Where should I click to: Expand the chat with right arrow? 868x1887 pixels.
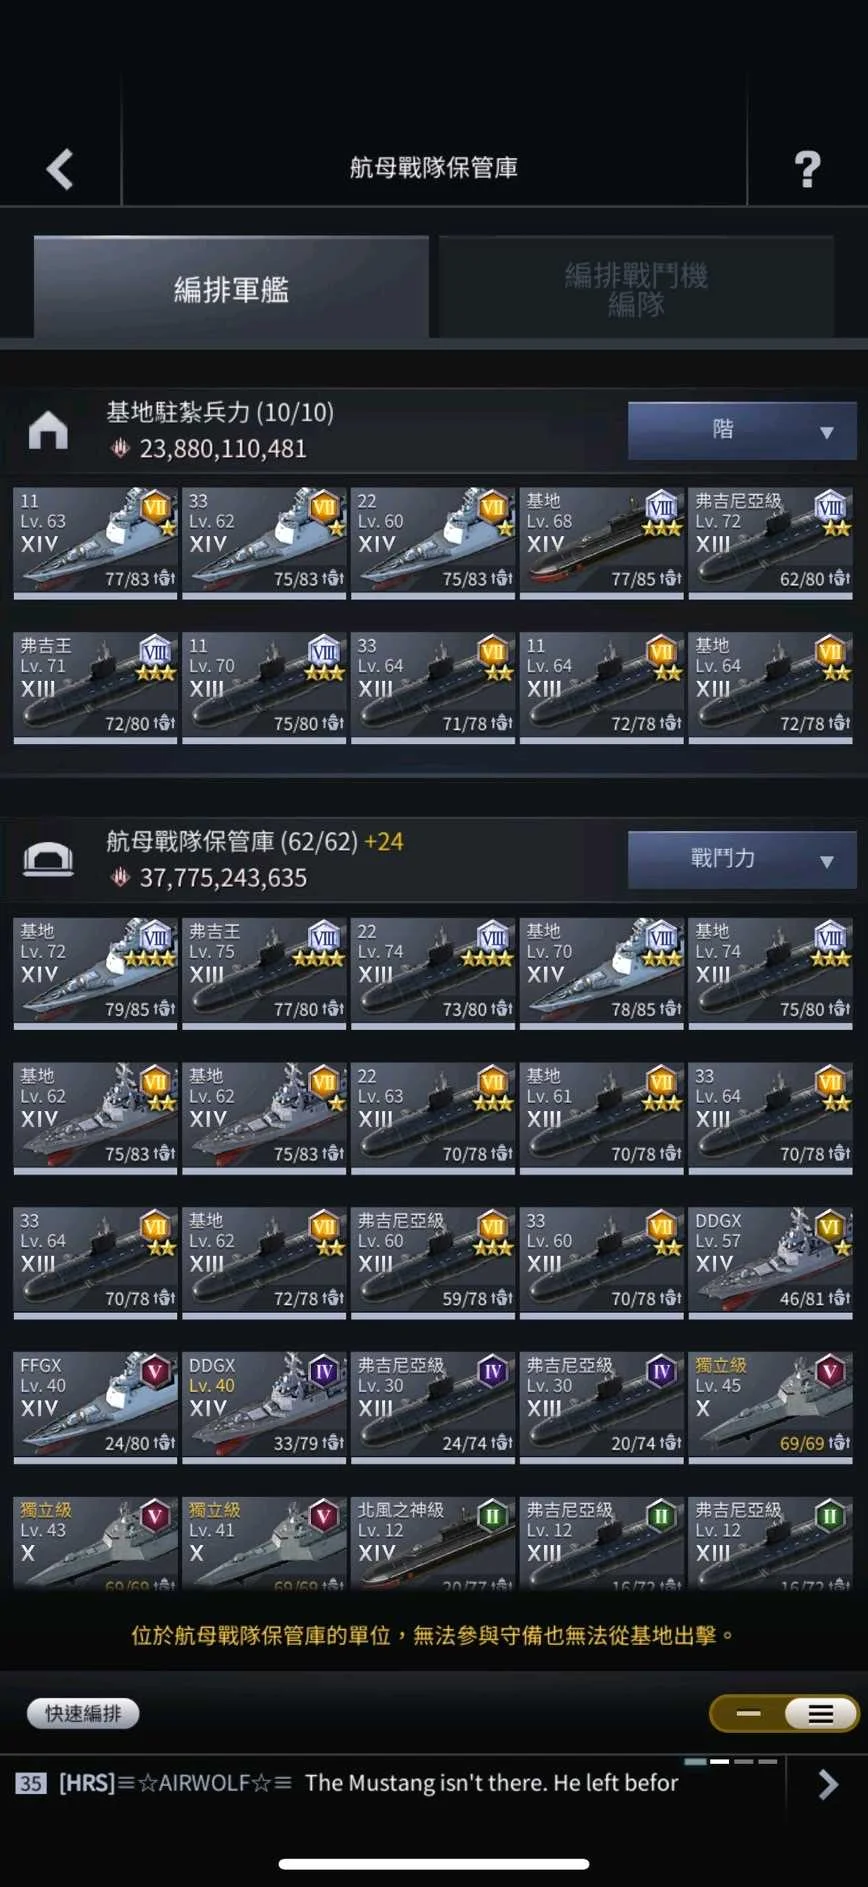(828, 1784)
